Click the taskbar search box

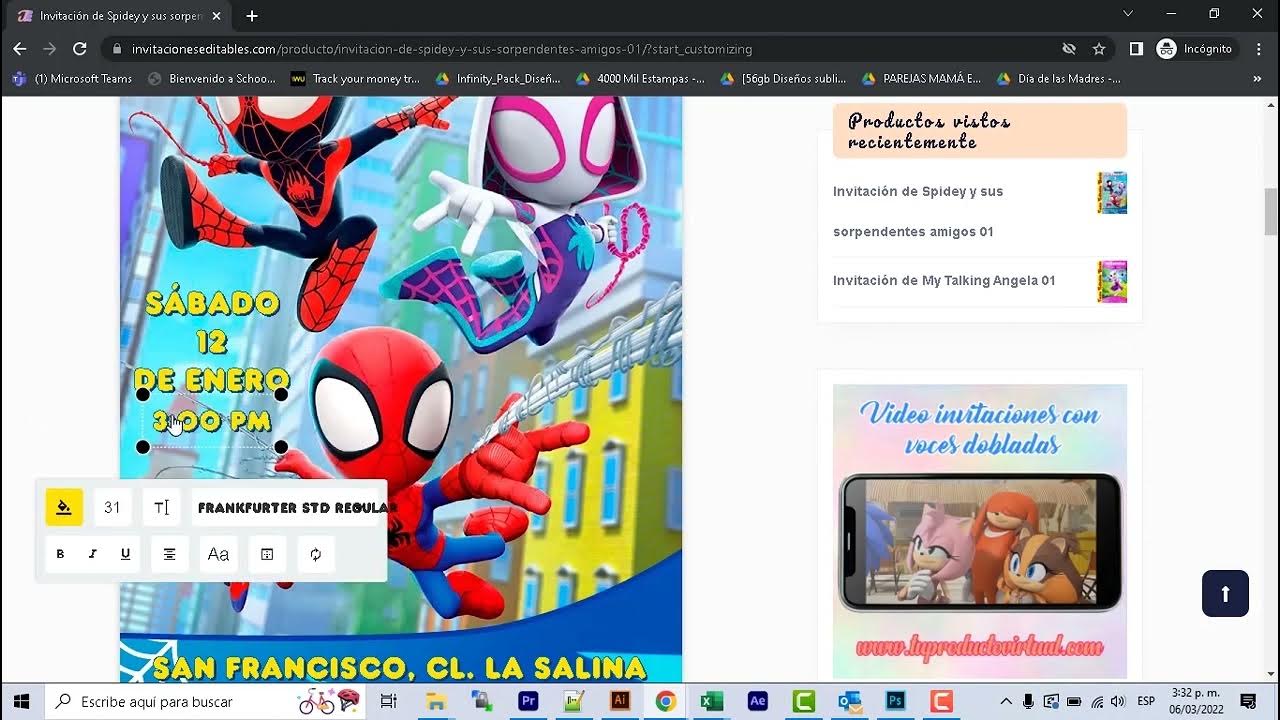(x=207, y=701)
